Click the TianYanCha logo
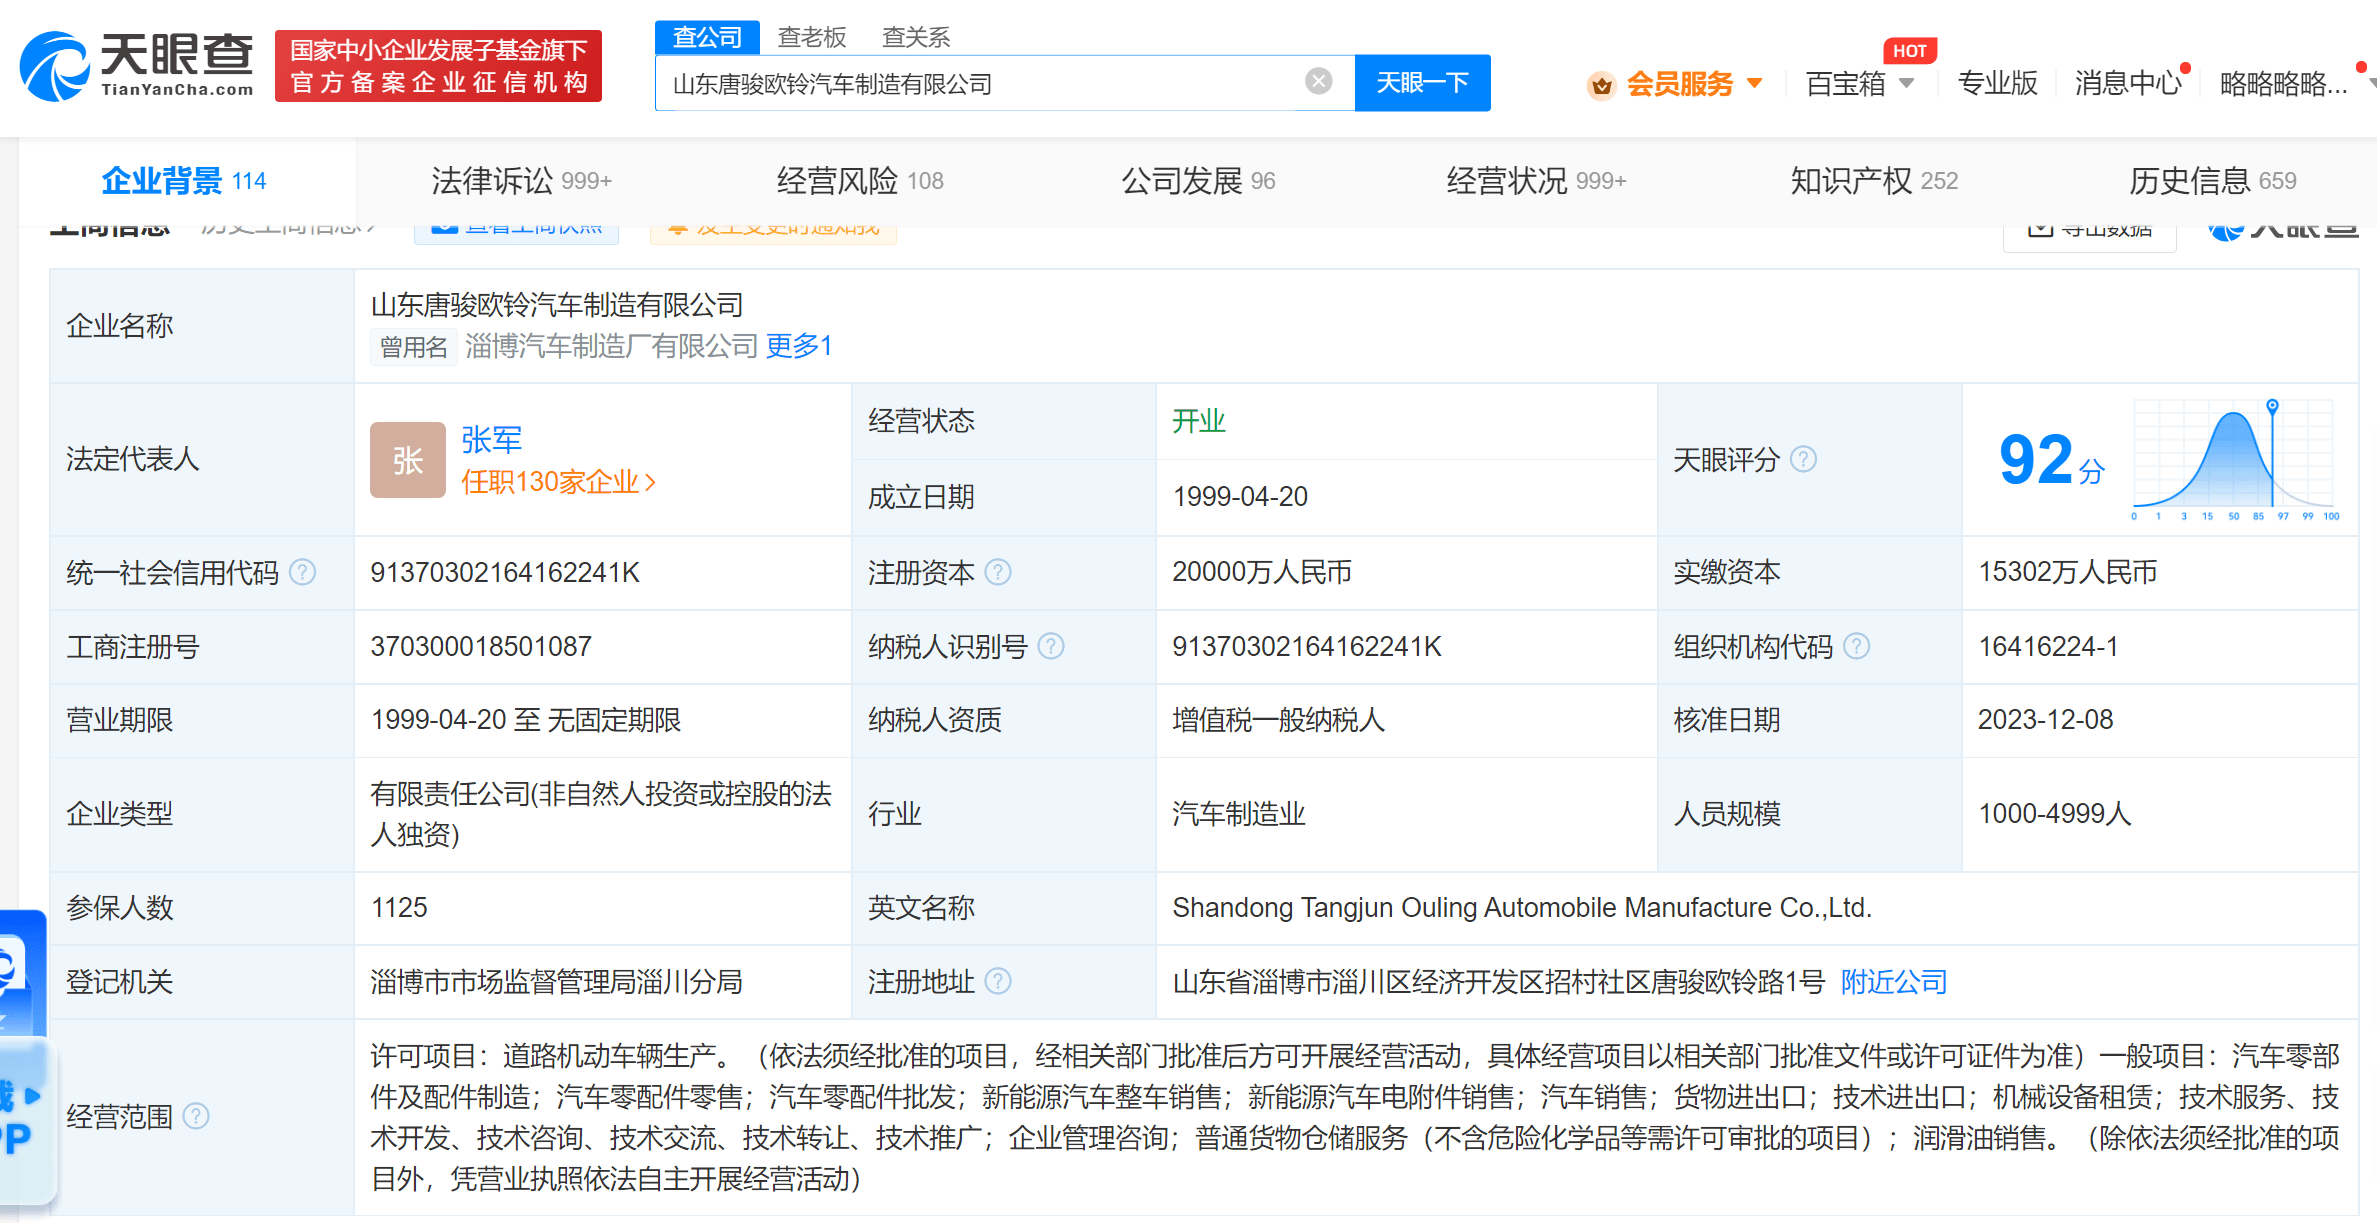 (x=137, y=66)
